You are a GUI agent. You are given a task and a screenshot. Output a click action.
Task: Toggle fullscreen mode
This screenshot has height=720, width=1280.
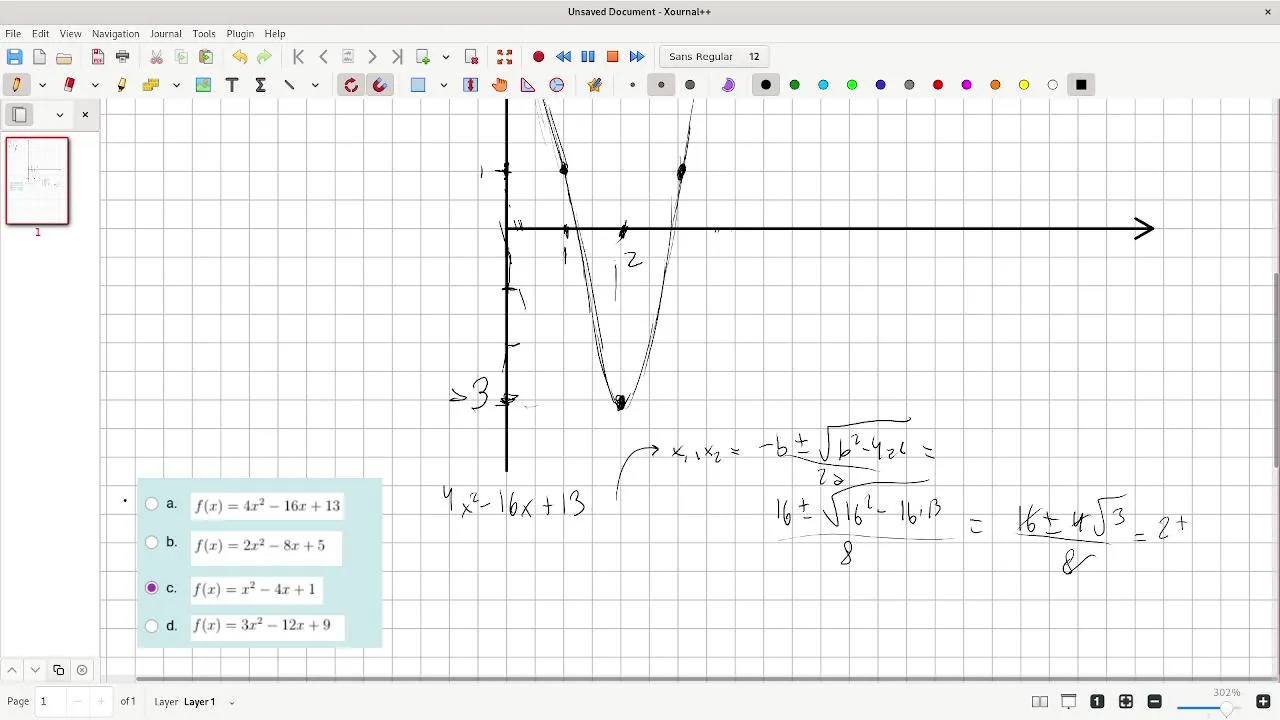pyautogui.click(x=505, y=57)
